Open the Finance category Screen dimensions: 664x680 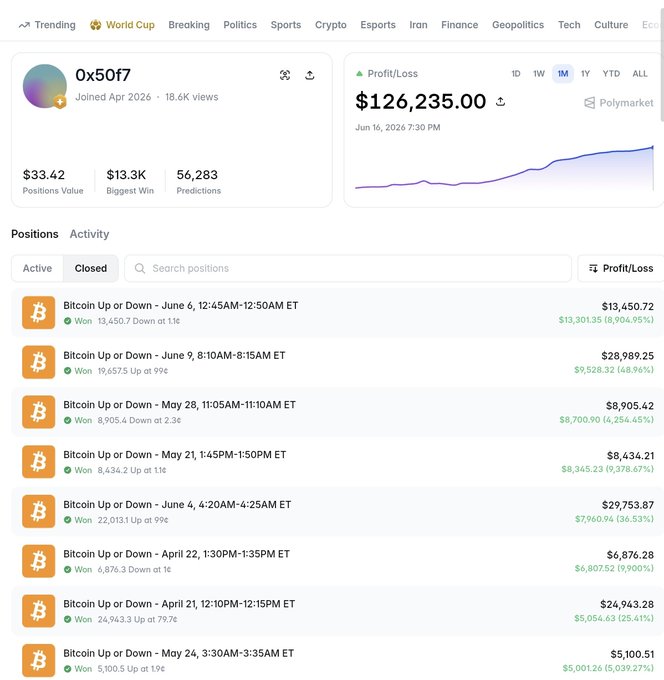pyautogui.click(x=459, y=25)
